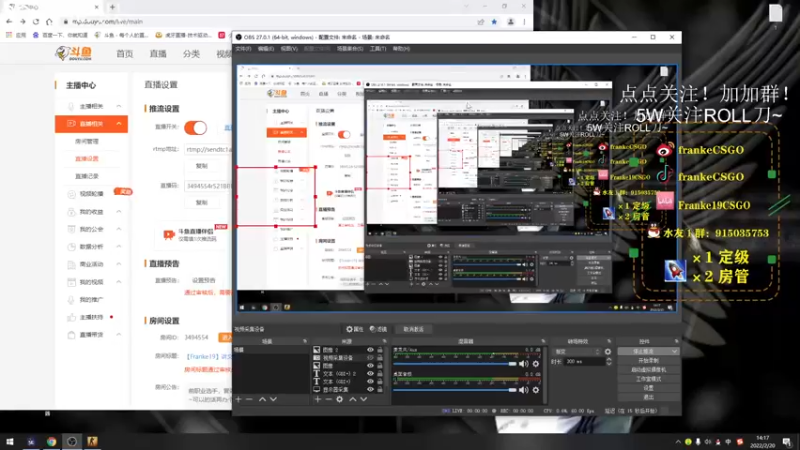Copy the rtmp address with 复制
The height and width of the screenshot is (450, 800).
coord(202,166)
